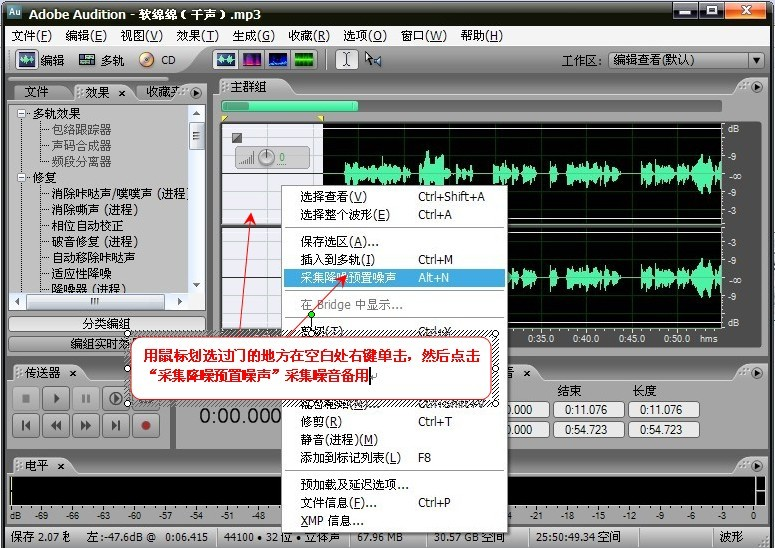The image size is (775, 549).
Task: Select 适应性降噪 effect in tree
Action: pos(82,273)
